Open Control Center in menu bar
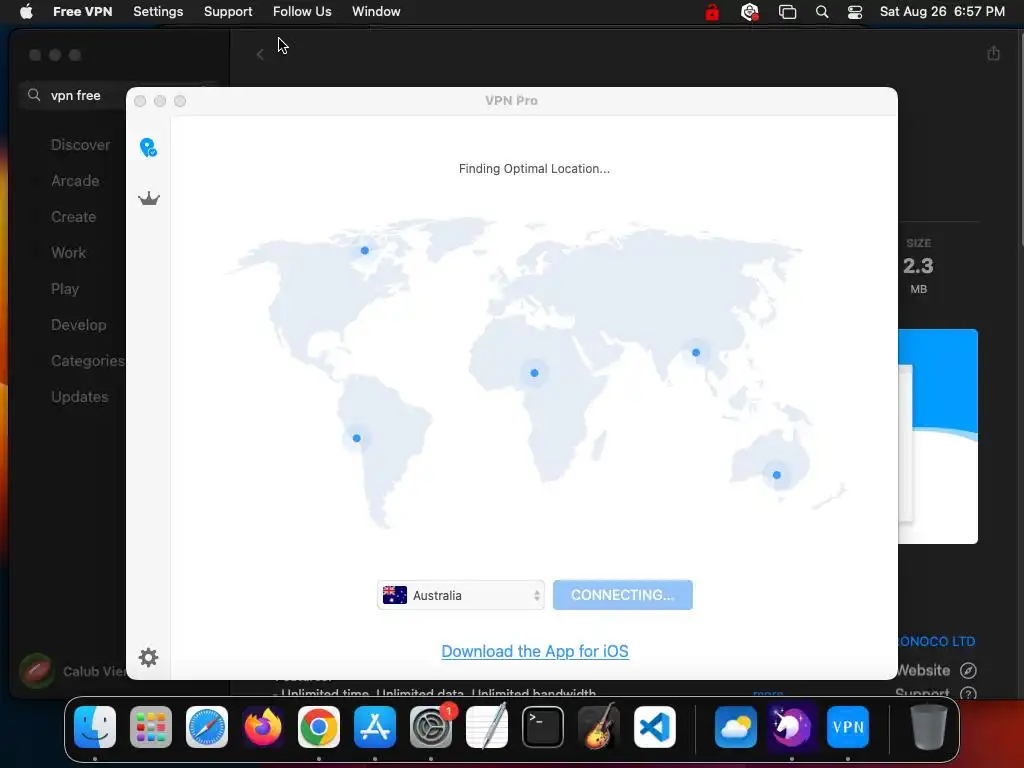Screen dimensions: 1024x768 pyautogui.click(x=855, y=12)
